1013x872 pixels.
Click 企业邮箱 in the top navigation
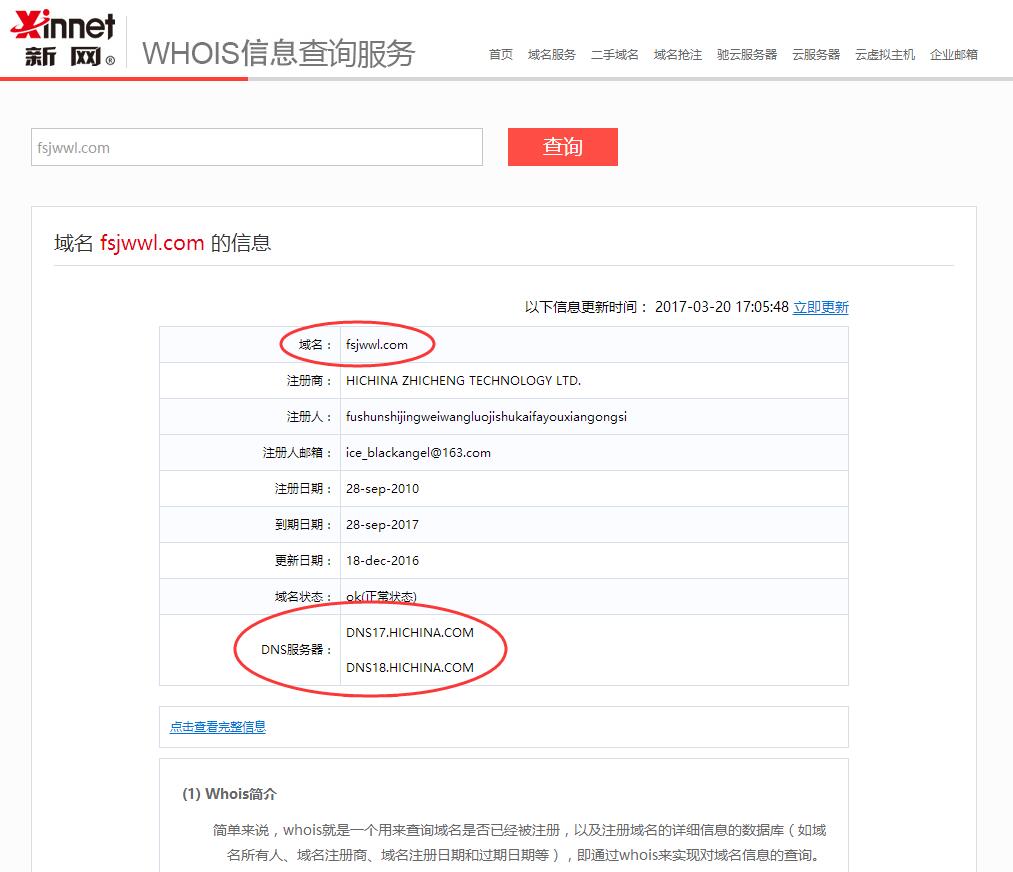tap(954, 55)
